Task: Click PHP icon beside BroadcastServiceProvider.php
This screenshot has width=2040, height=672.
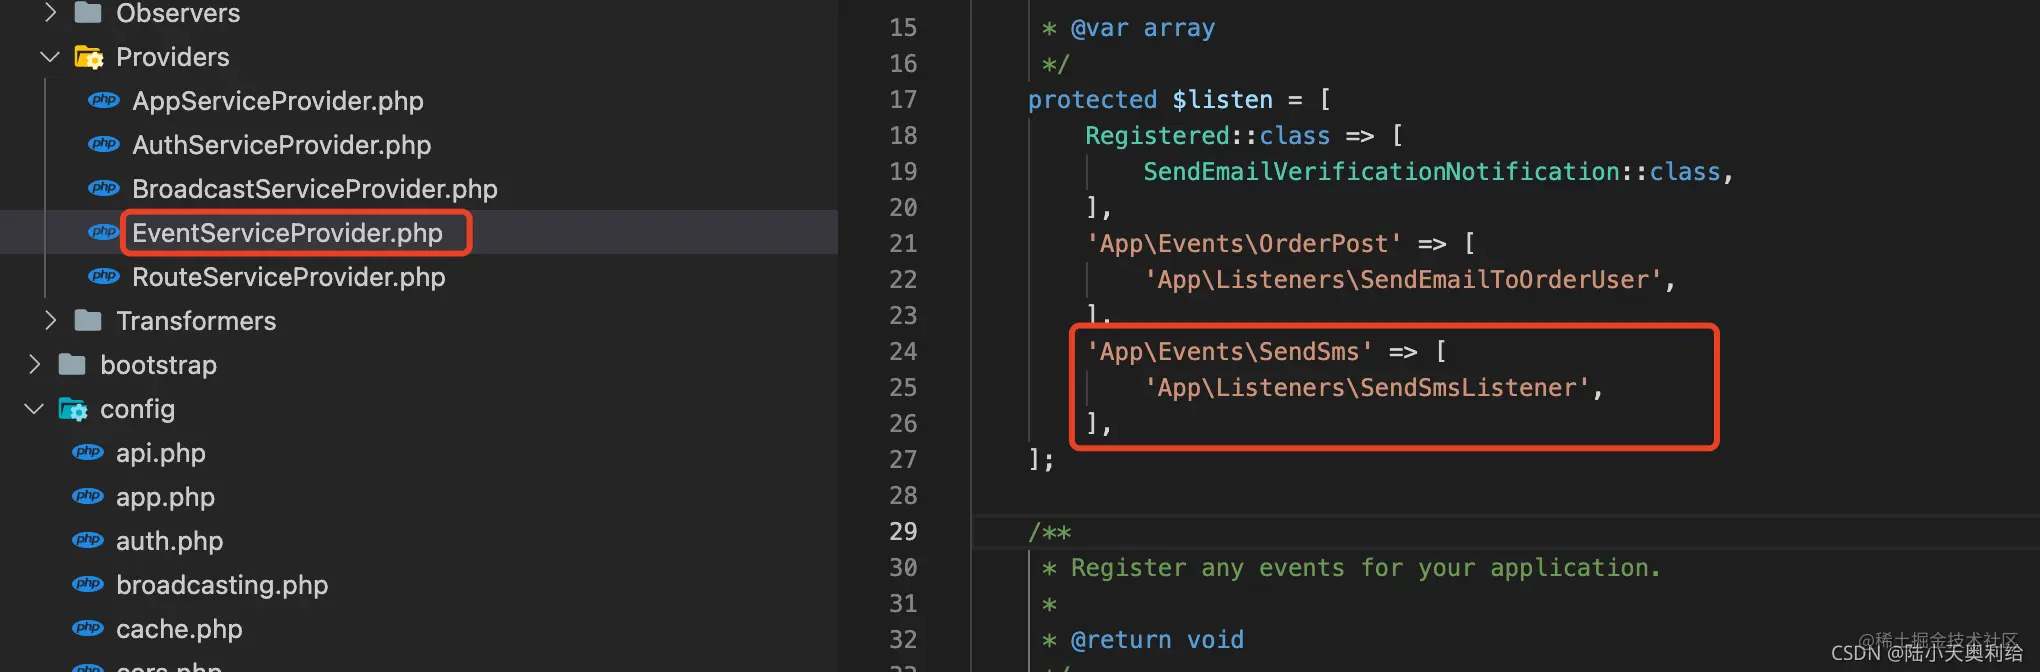Action: (x=104, y=188)
